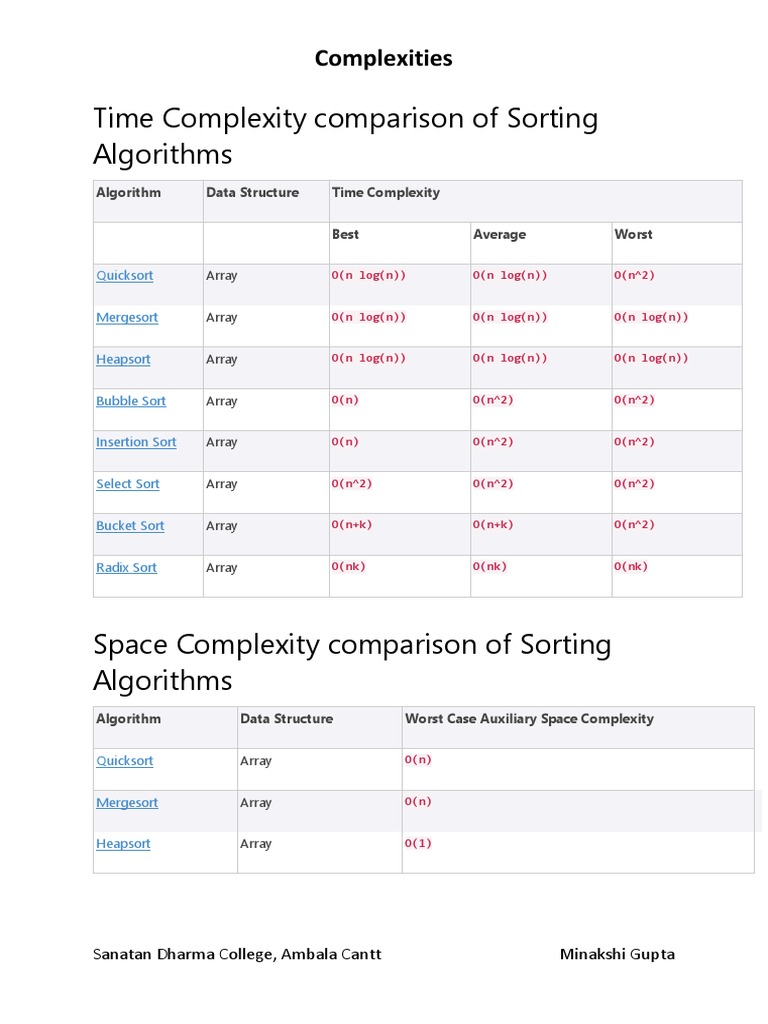Click the Worst Case Auxiliary Space Complexity header
This screenshot has height=1024, width=768.
(529, 719)
